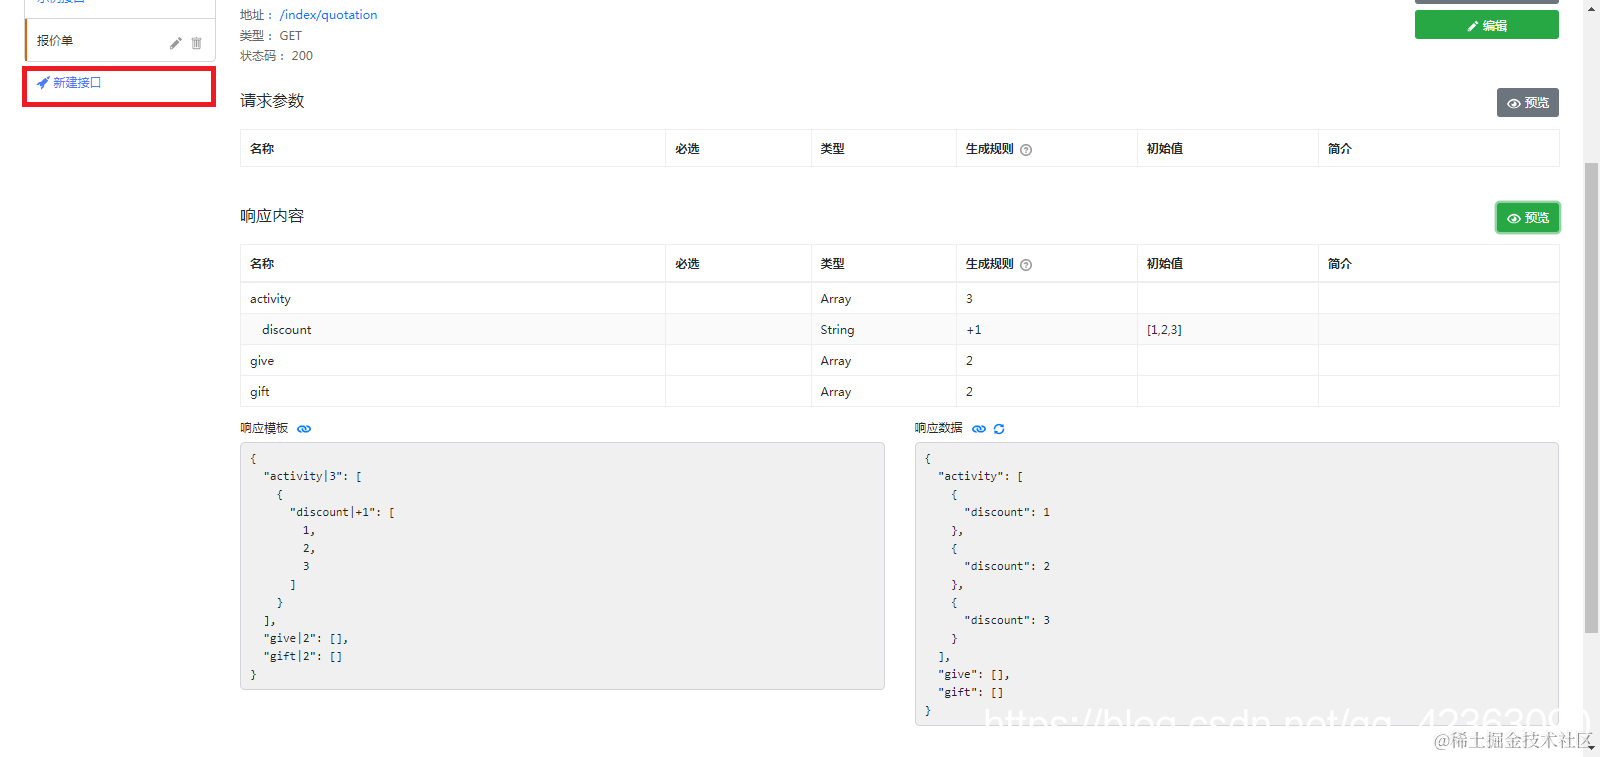Select the discount row name cell

click(x=453, y=330)
